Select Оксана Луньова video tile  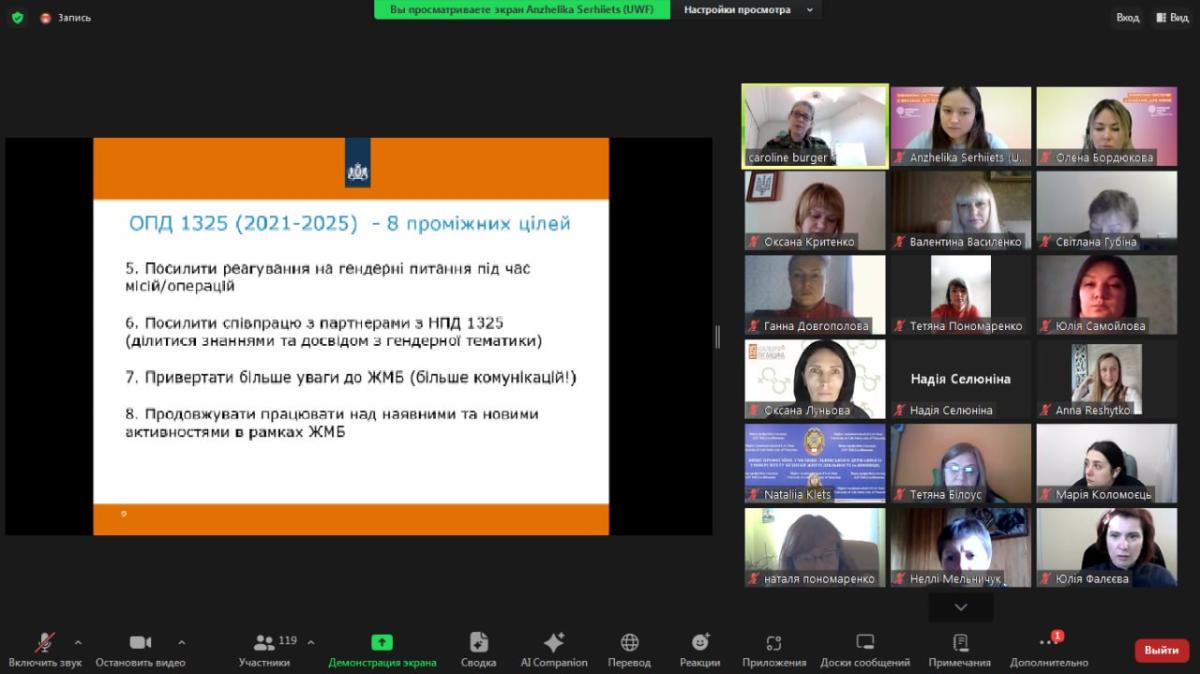coord(815,379)
